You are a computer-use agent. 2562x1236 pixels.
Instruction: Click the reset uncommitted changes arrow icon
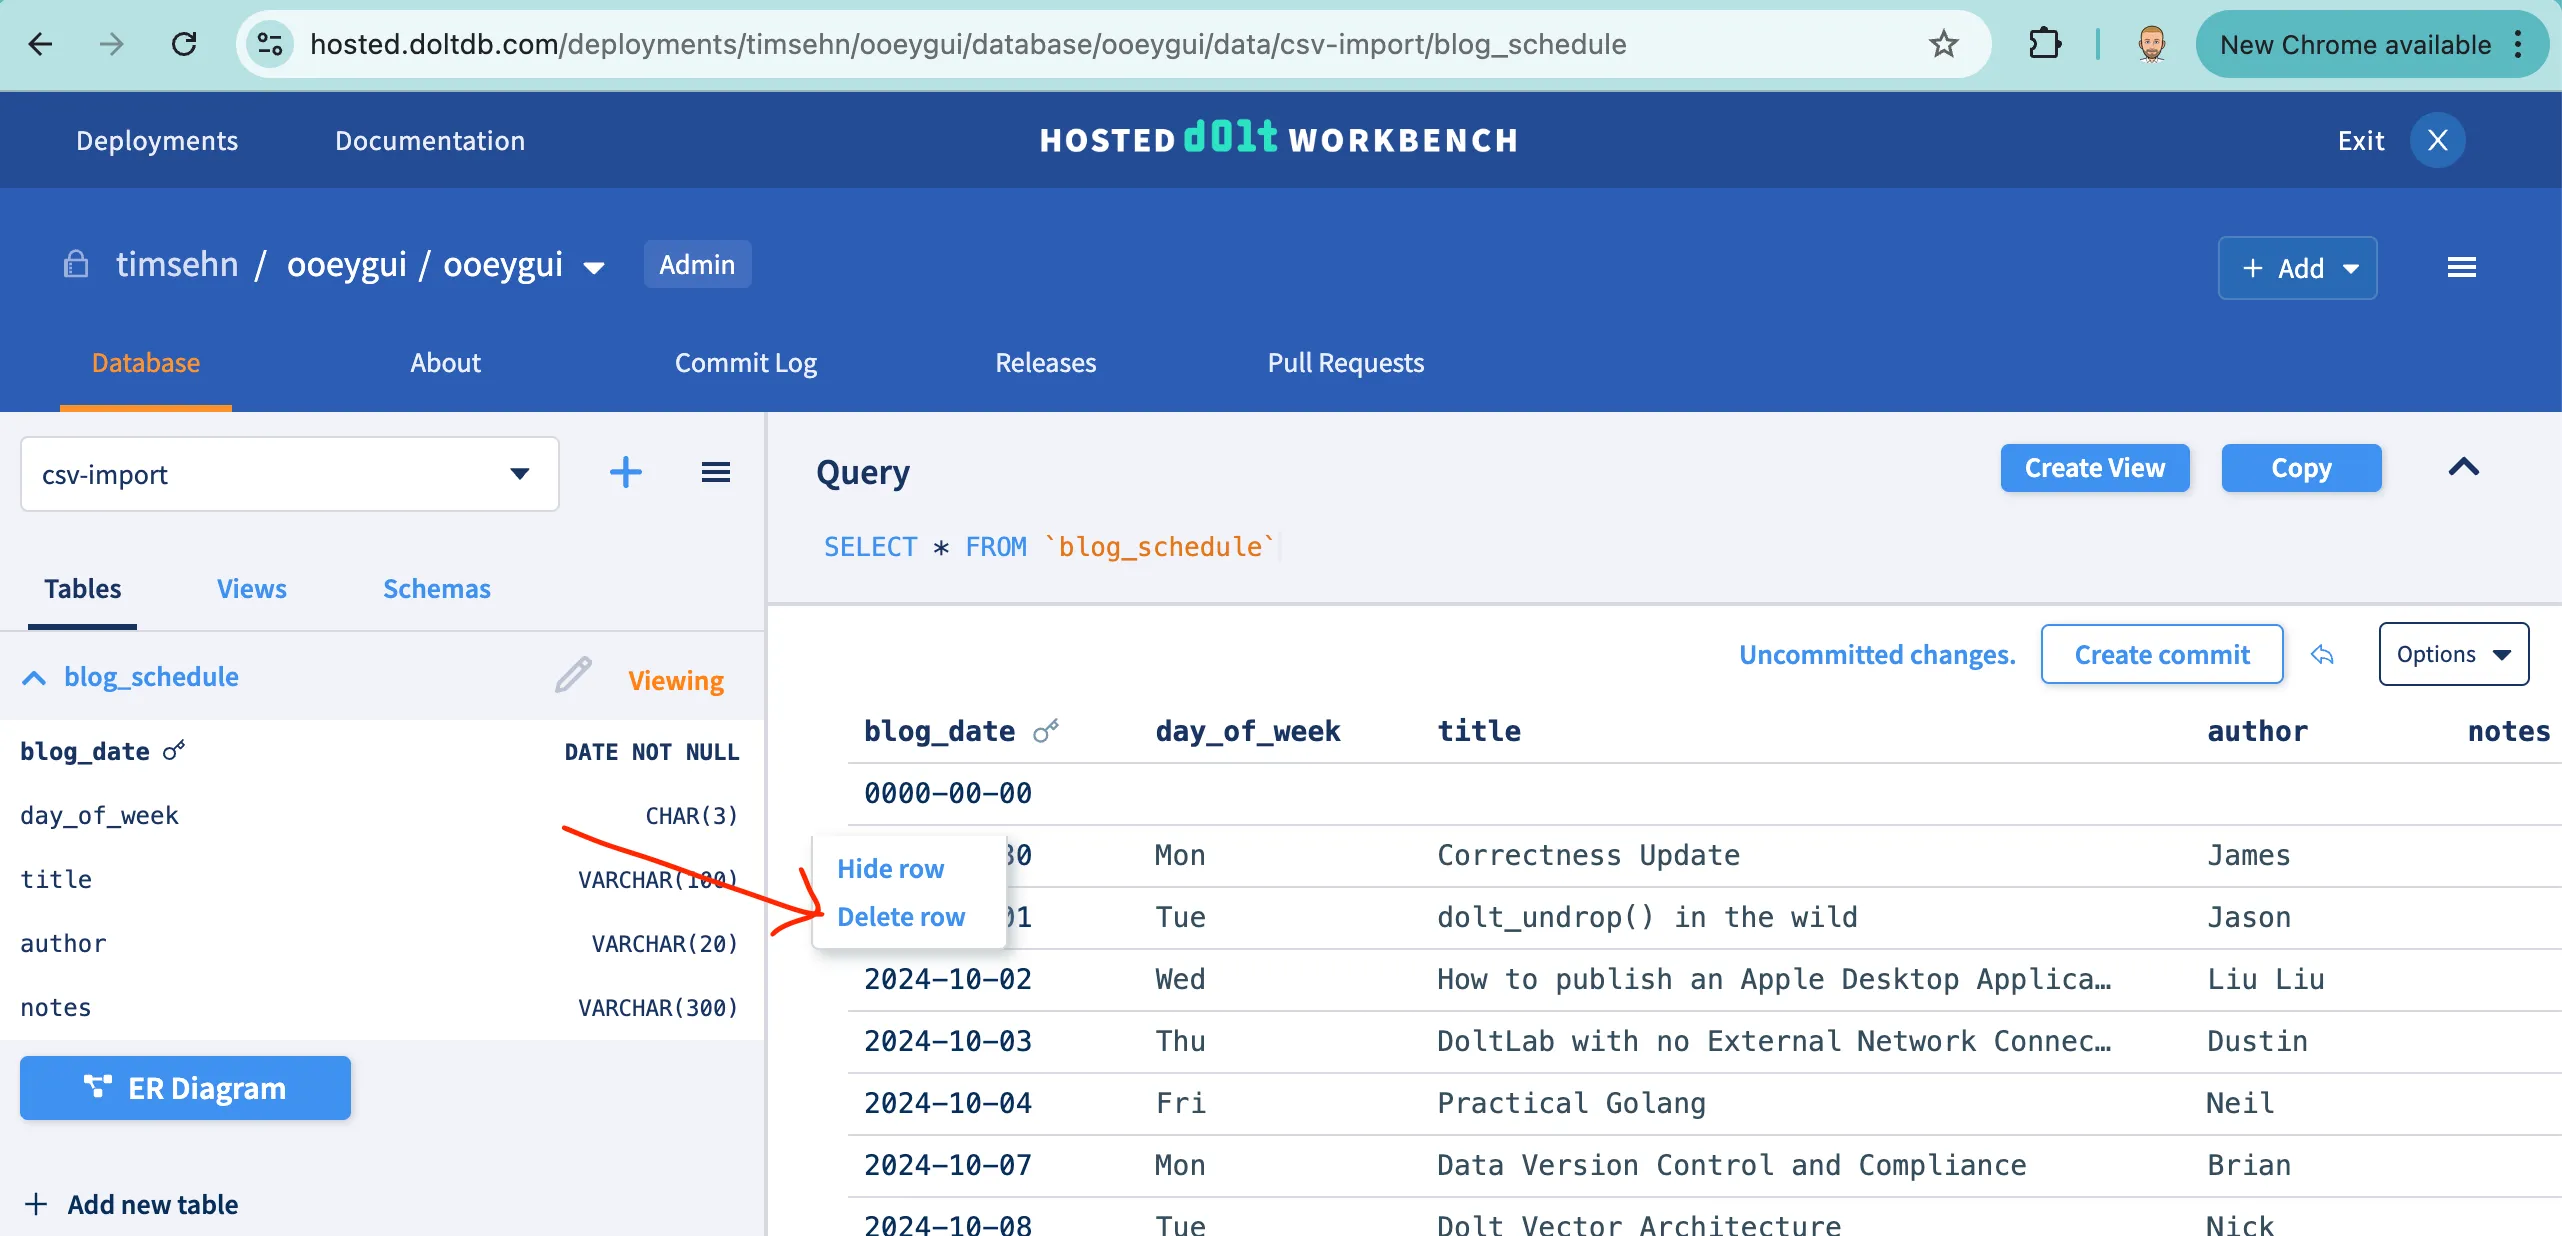(2321, 655)
